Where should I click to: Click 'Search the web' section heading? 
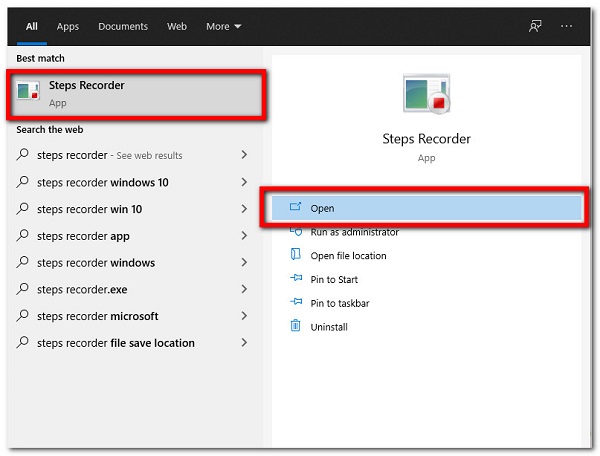(x=50, y=130)
